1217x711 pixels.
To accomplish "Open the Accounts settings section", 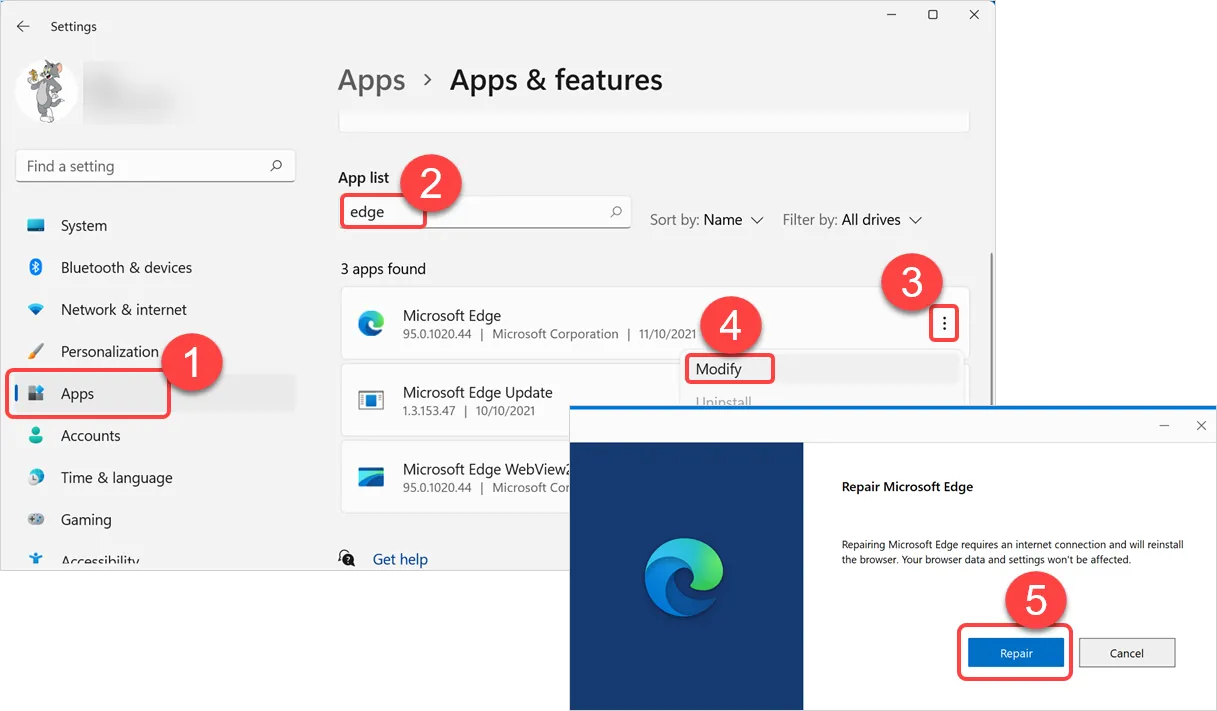I will 91,435.
